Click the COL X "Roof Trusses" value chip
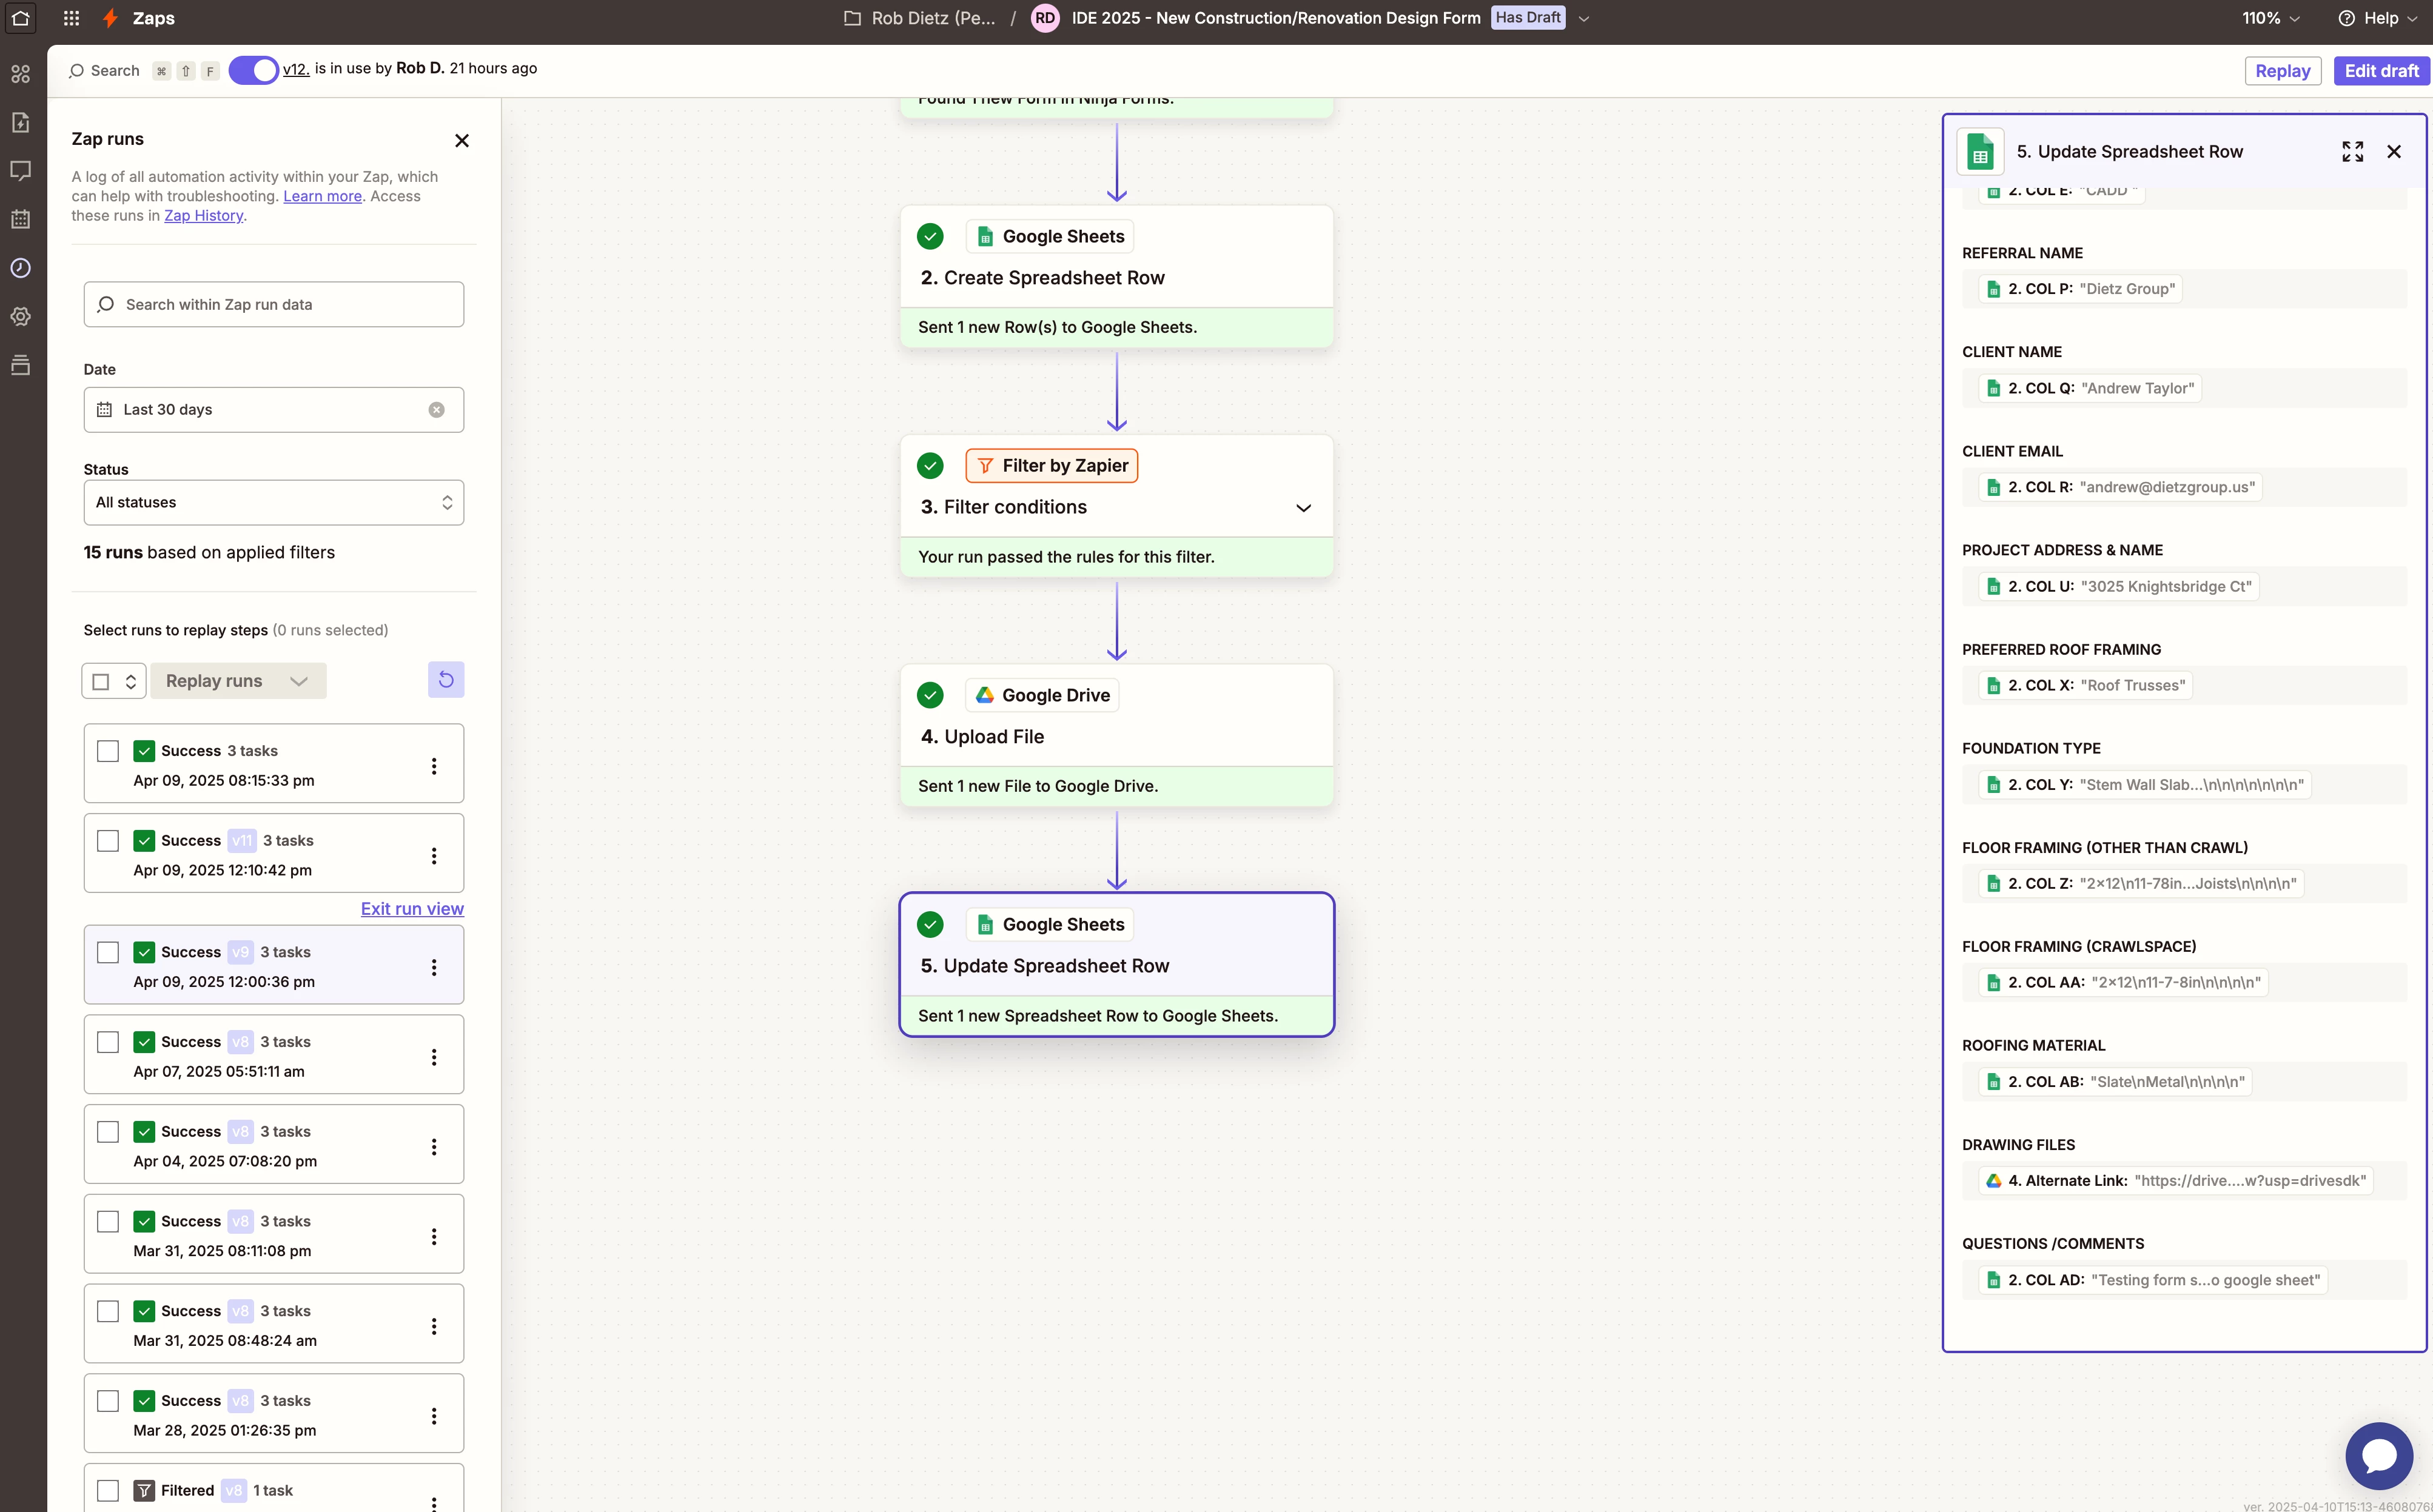Image resolution: width=2433 pixels, height=1512 pixels. [2085, 686]
